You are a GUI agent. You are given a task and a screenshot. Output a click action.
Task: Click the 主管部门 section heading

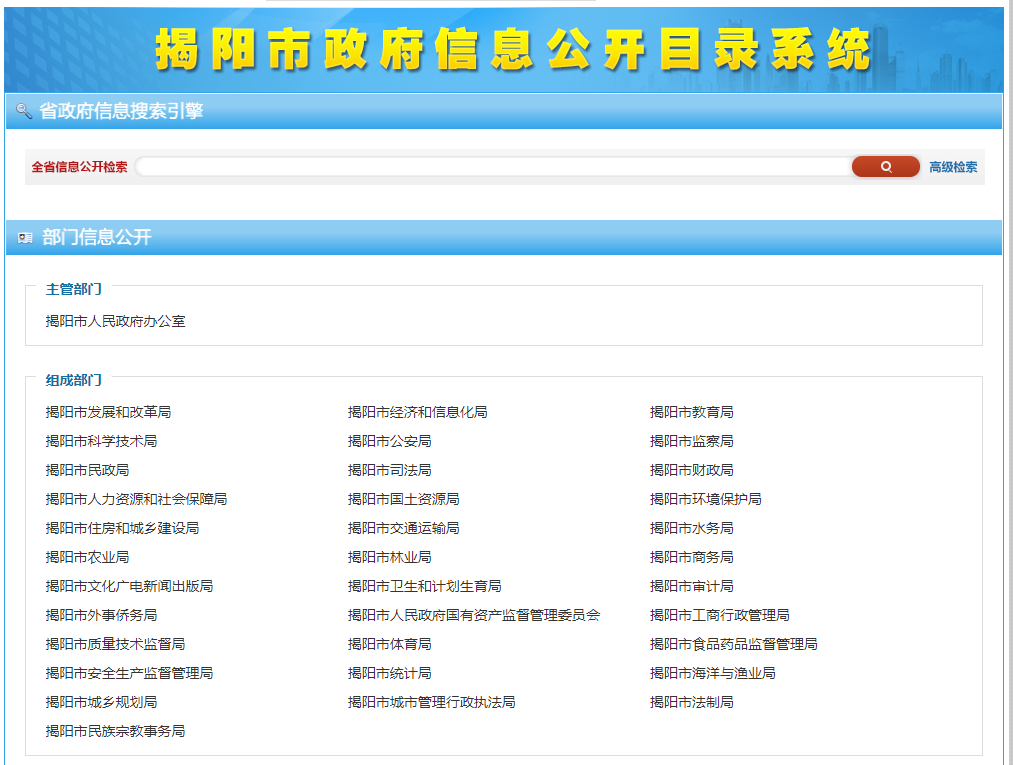pyautogui.click(x=74, y=289)
